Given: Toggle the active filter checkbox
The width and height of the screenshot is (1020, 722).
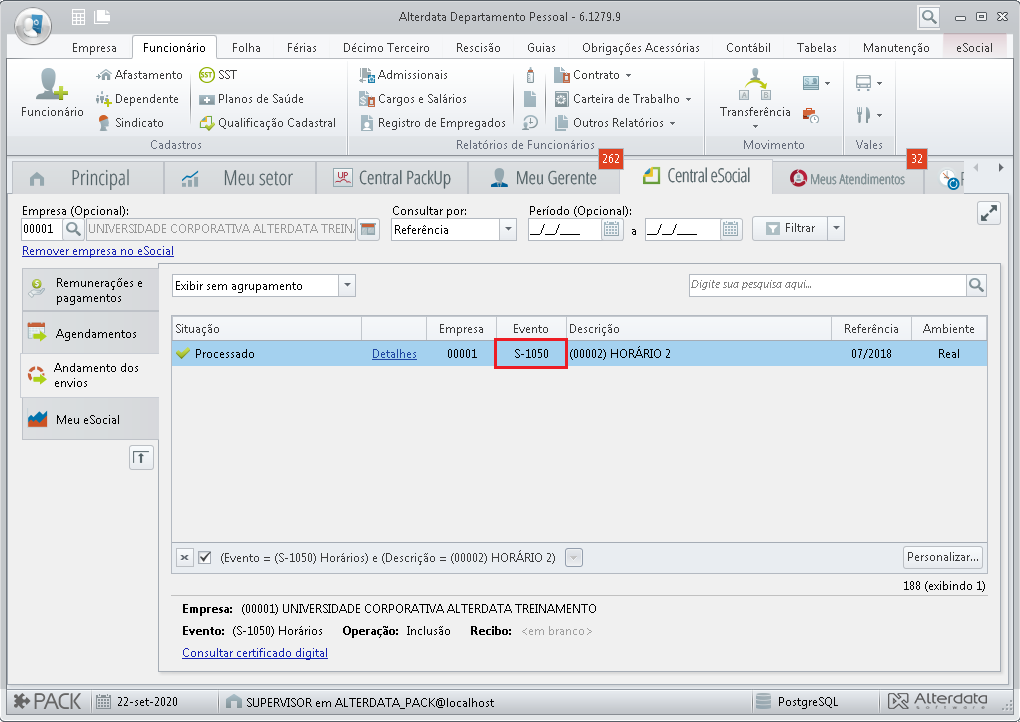Looking at the screenshot, I should 205,557.
